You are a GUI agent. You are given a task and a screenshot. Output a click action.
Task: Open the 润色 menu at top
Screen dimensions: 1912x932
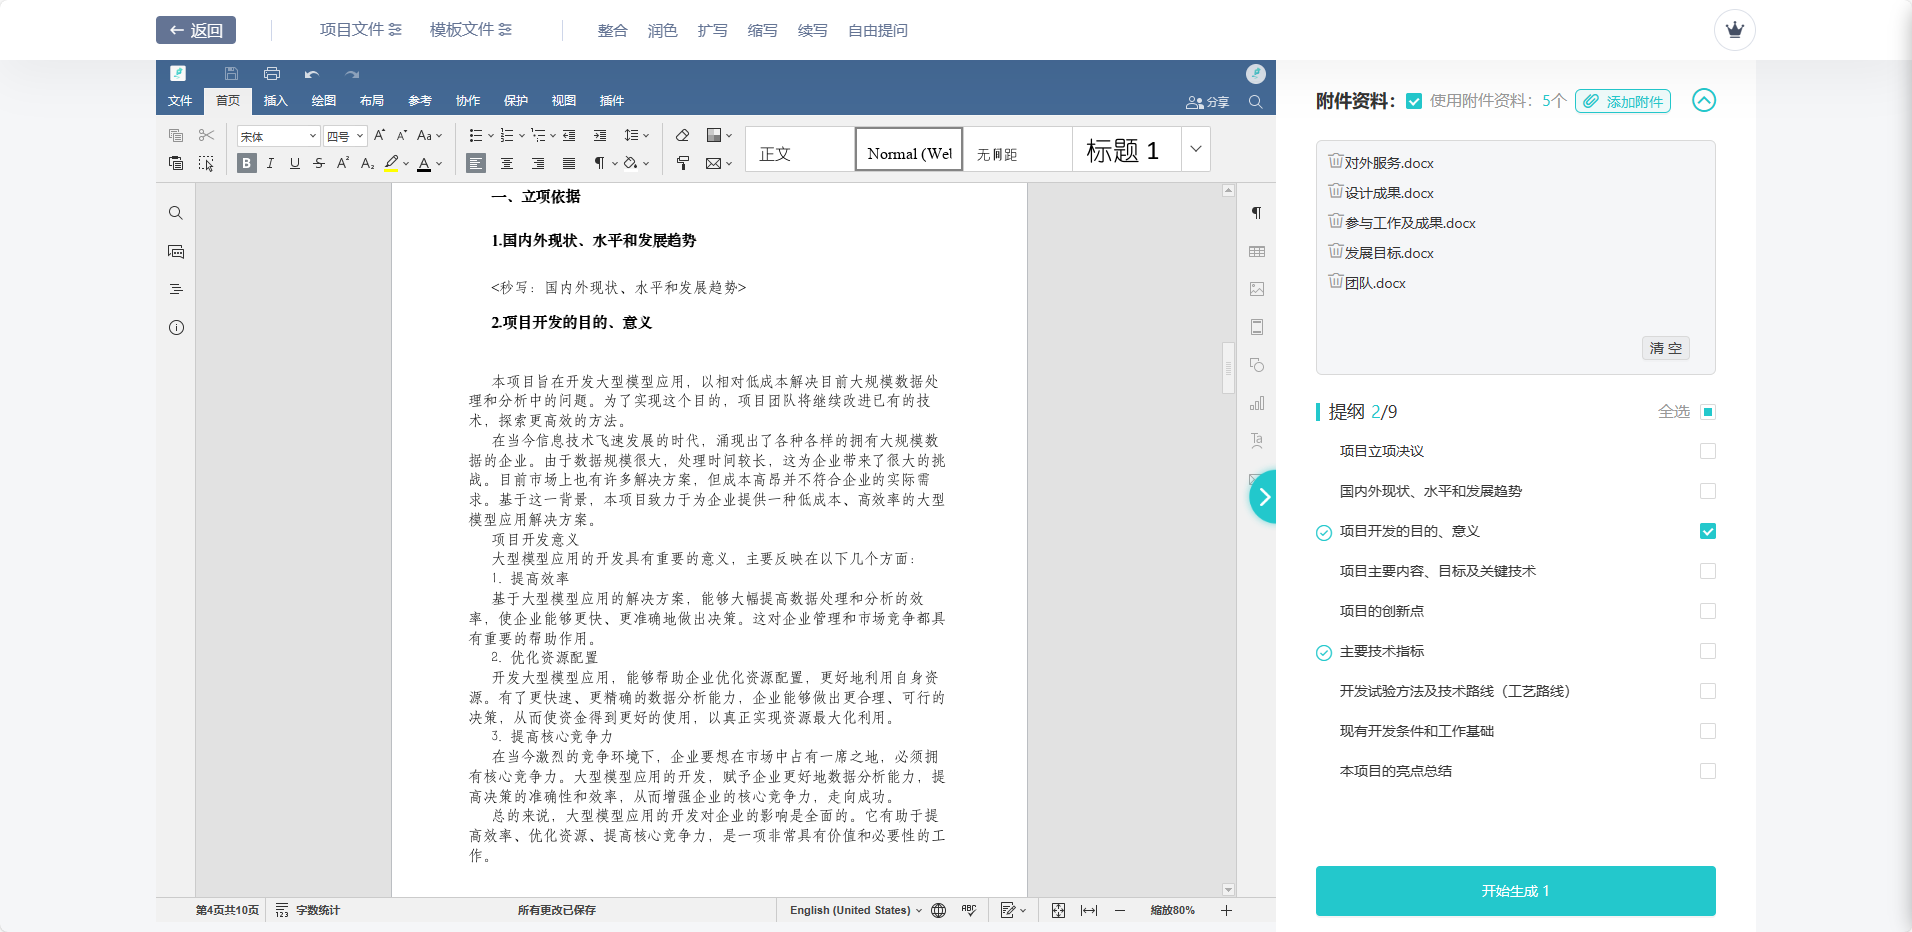pos(663,30)
